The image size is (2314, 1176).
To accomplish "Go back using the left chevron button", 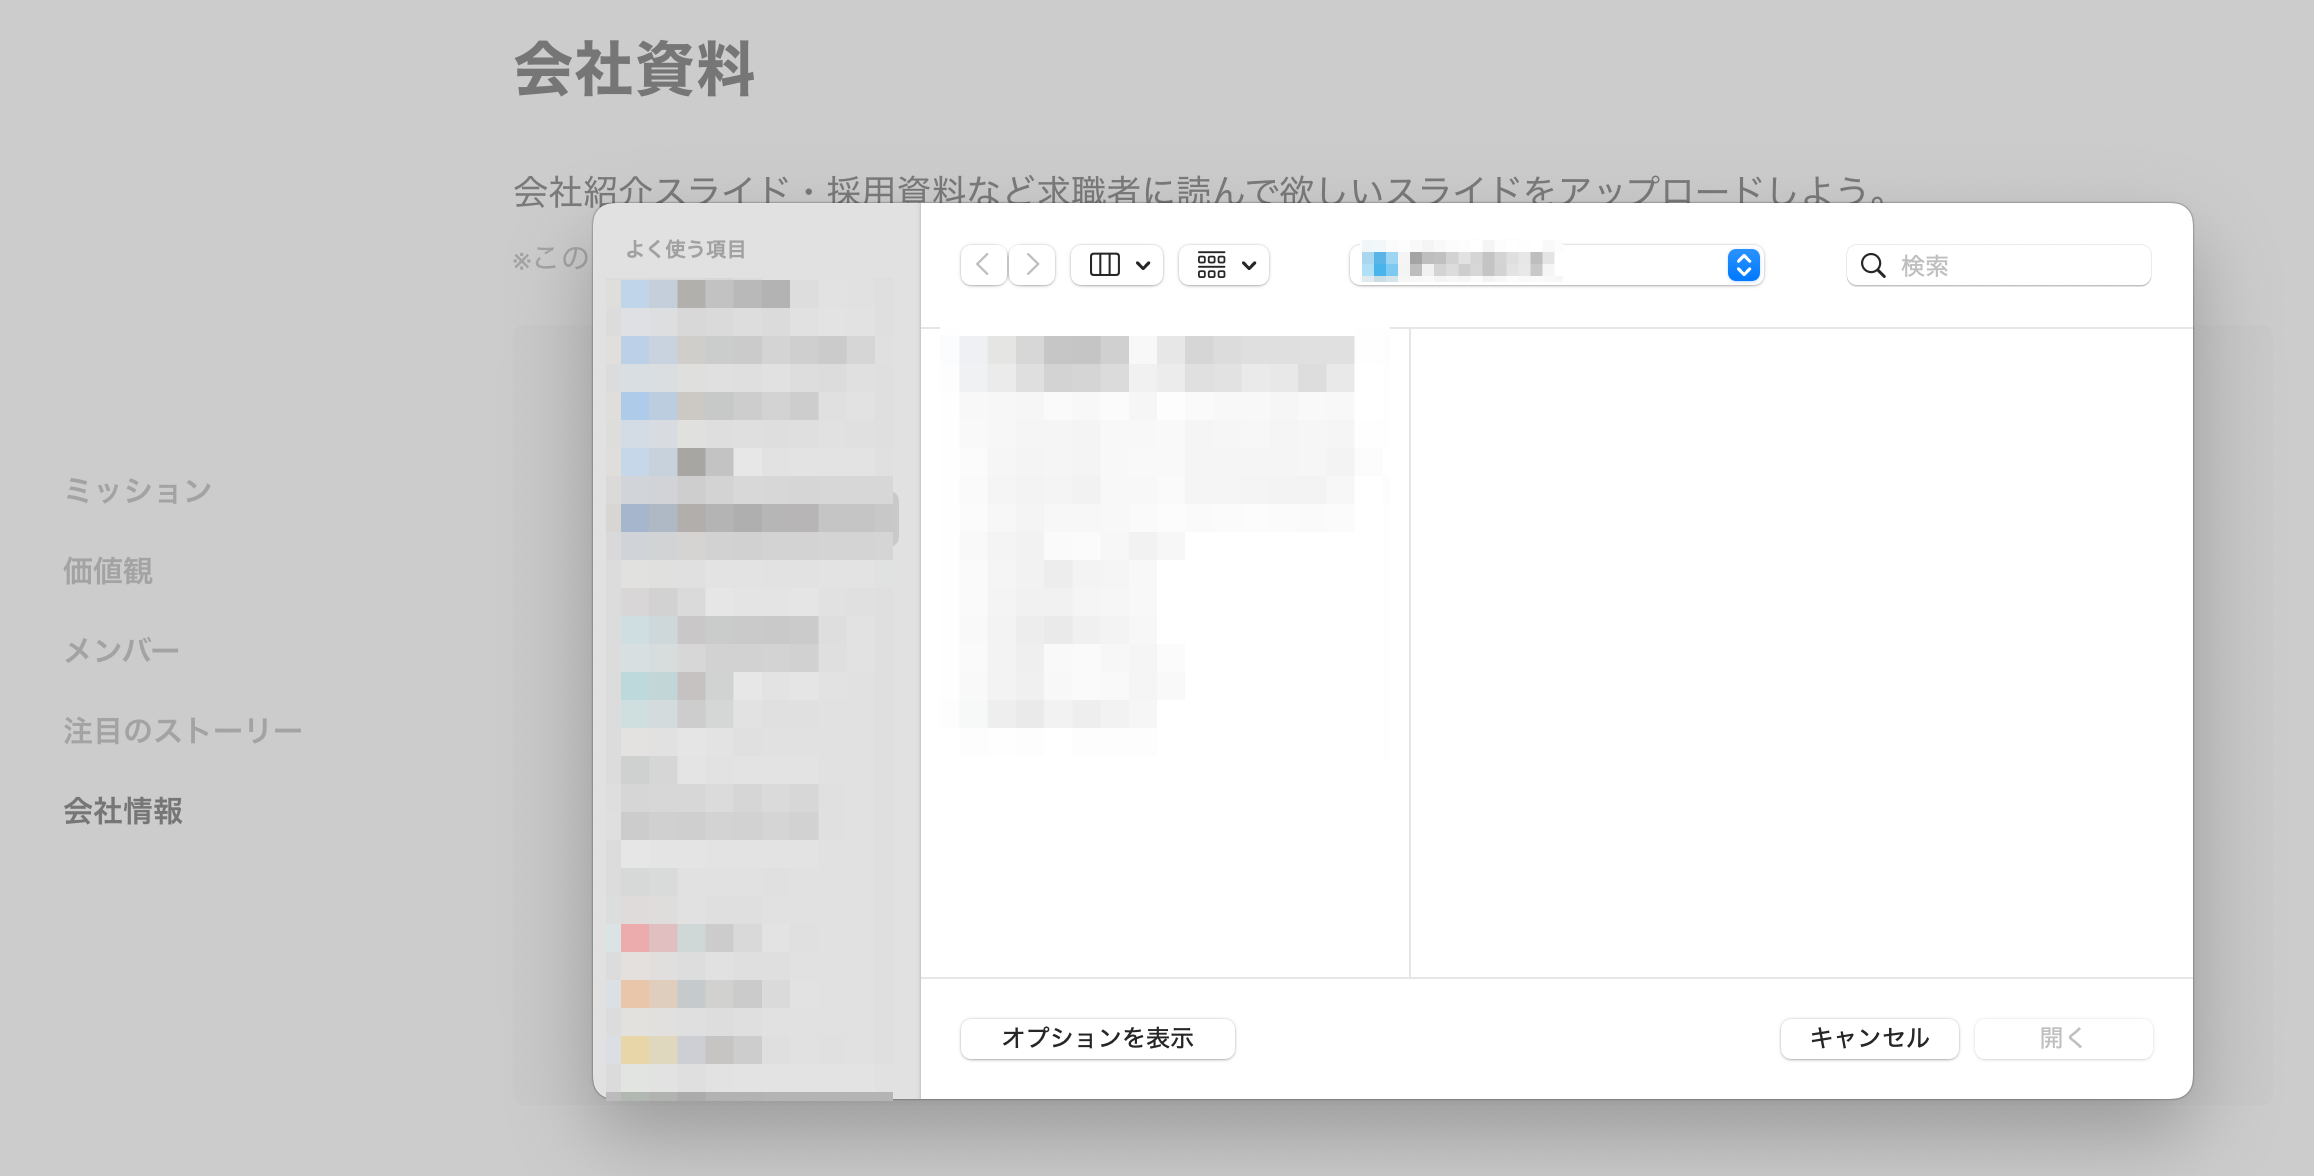I will (x=983, y=265).
